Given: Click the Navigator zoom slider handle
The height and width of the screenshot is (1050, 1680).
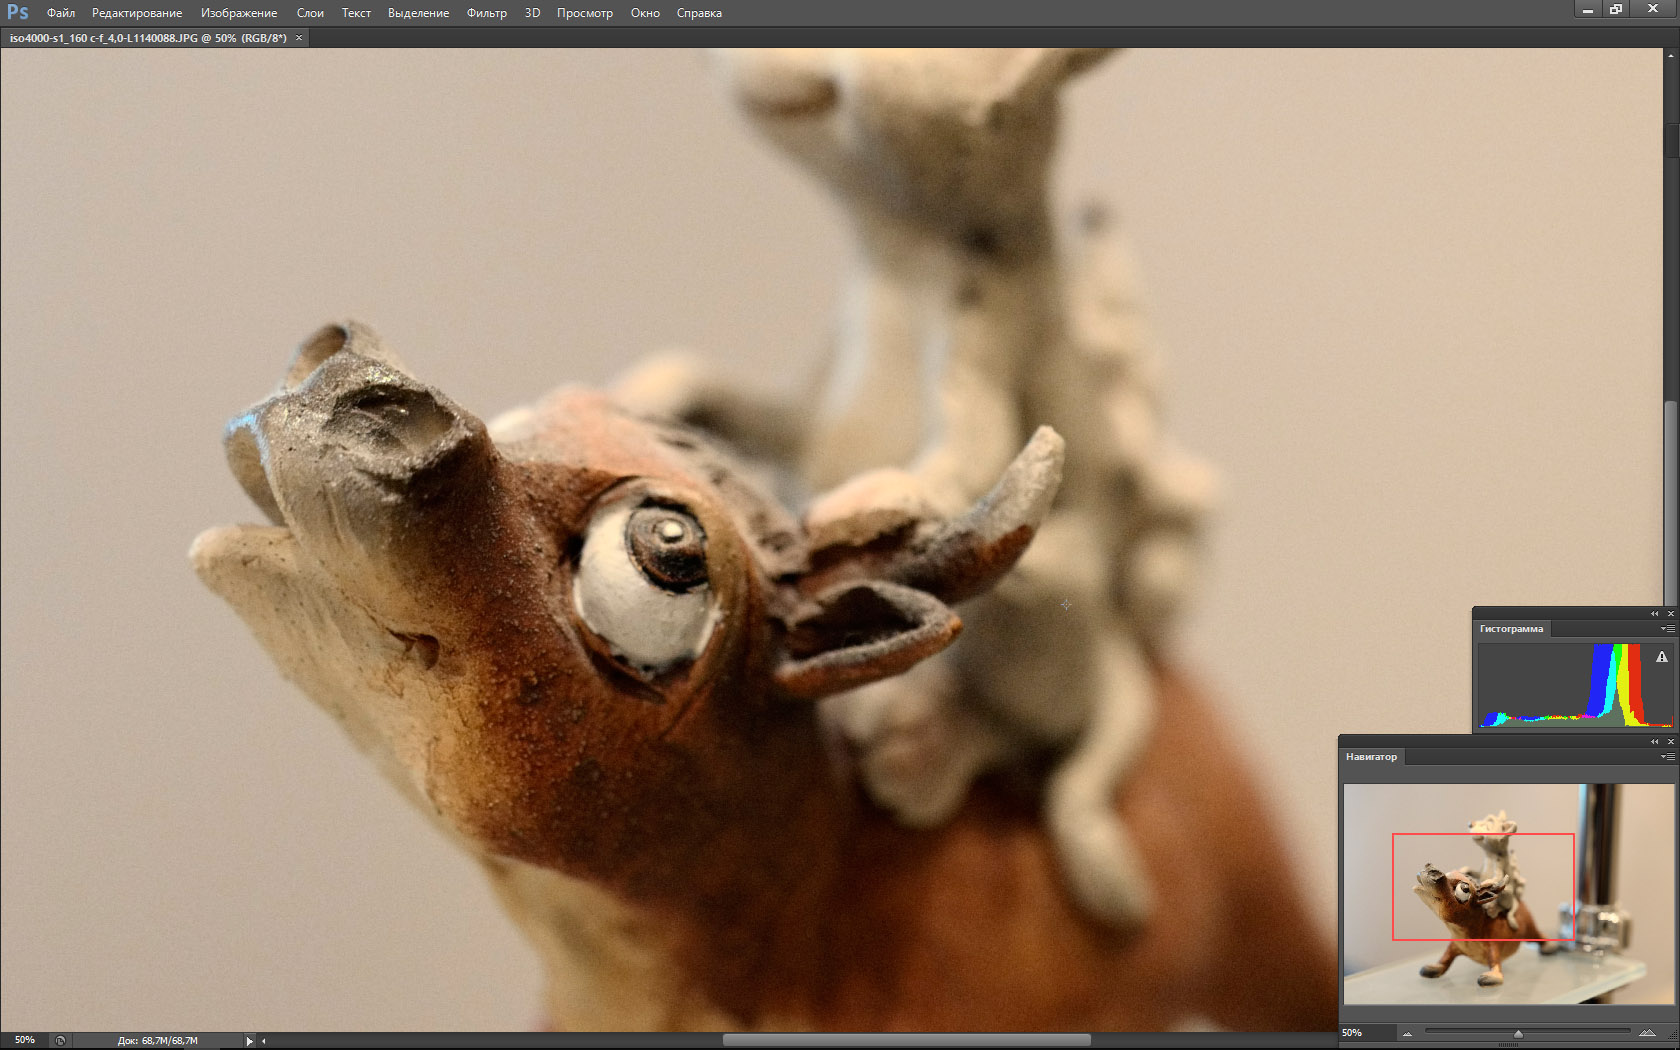Looking at the screenshot, I should (x=1518, y=1033).
